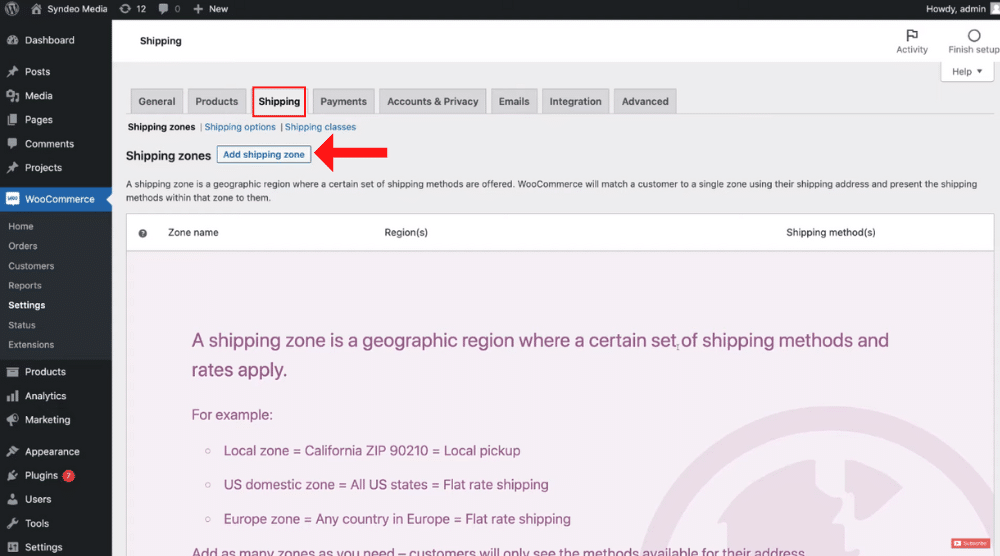
Task: Click the Projects pin icon
Action: pyautogui.click(x=12, y=168)
